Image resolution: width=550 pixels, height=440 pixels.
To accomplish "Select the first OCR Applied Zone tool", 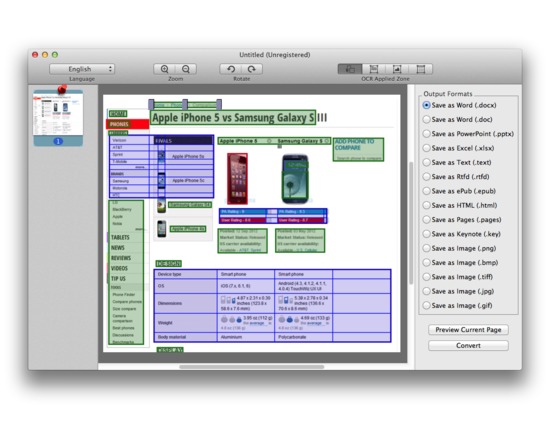I will [350, 69].
